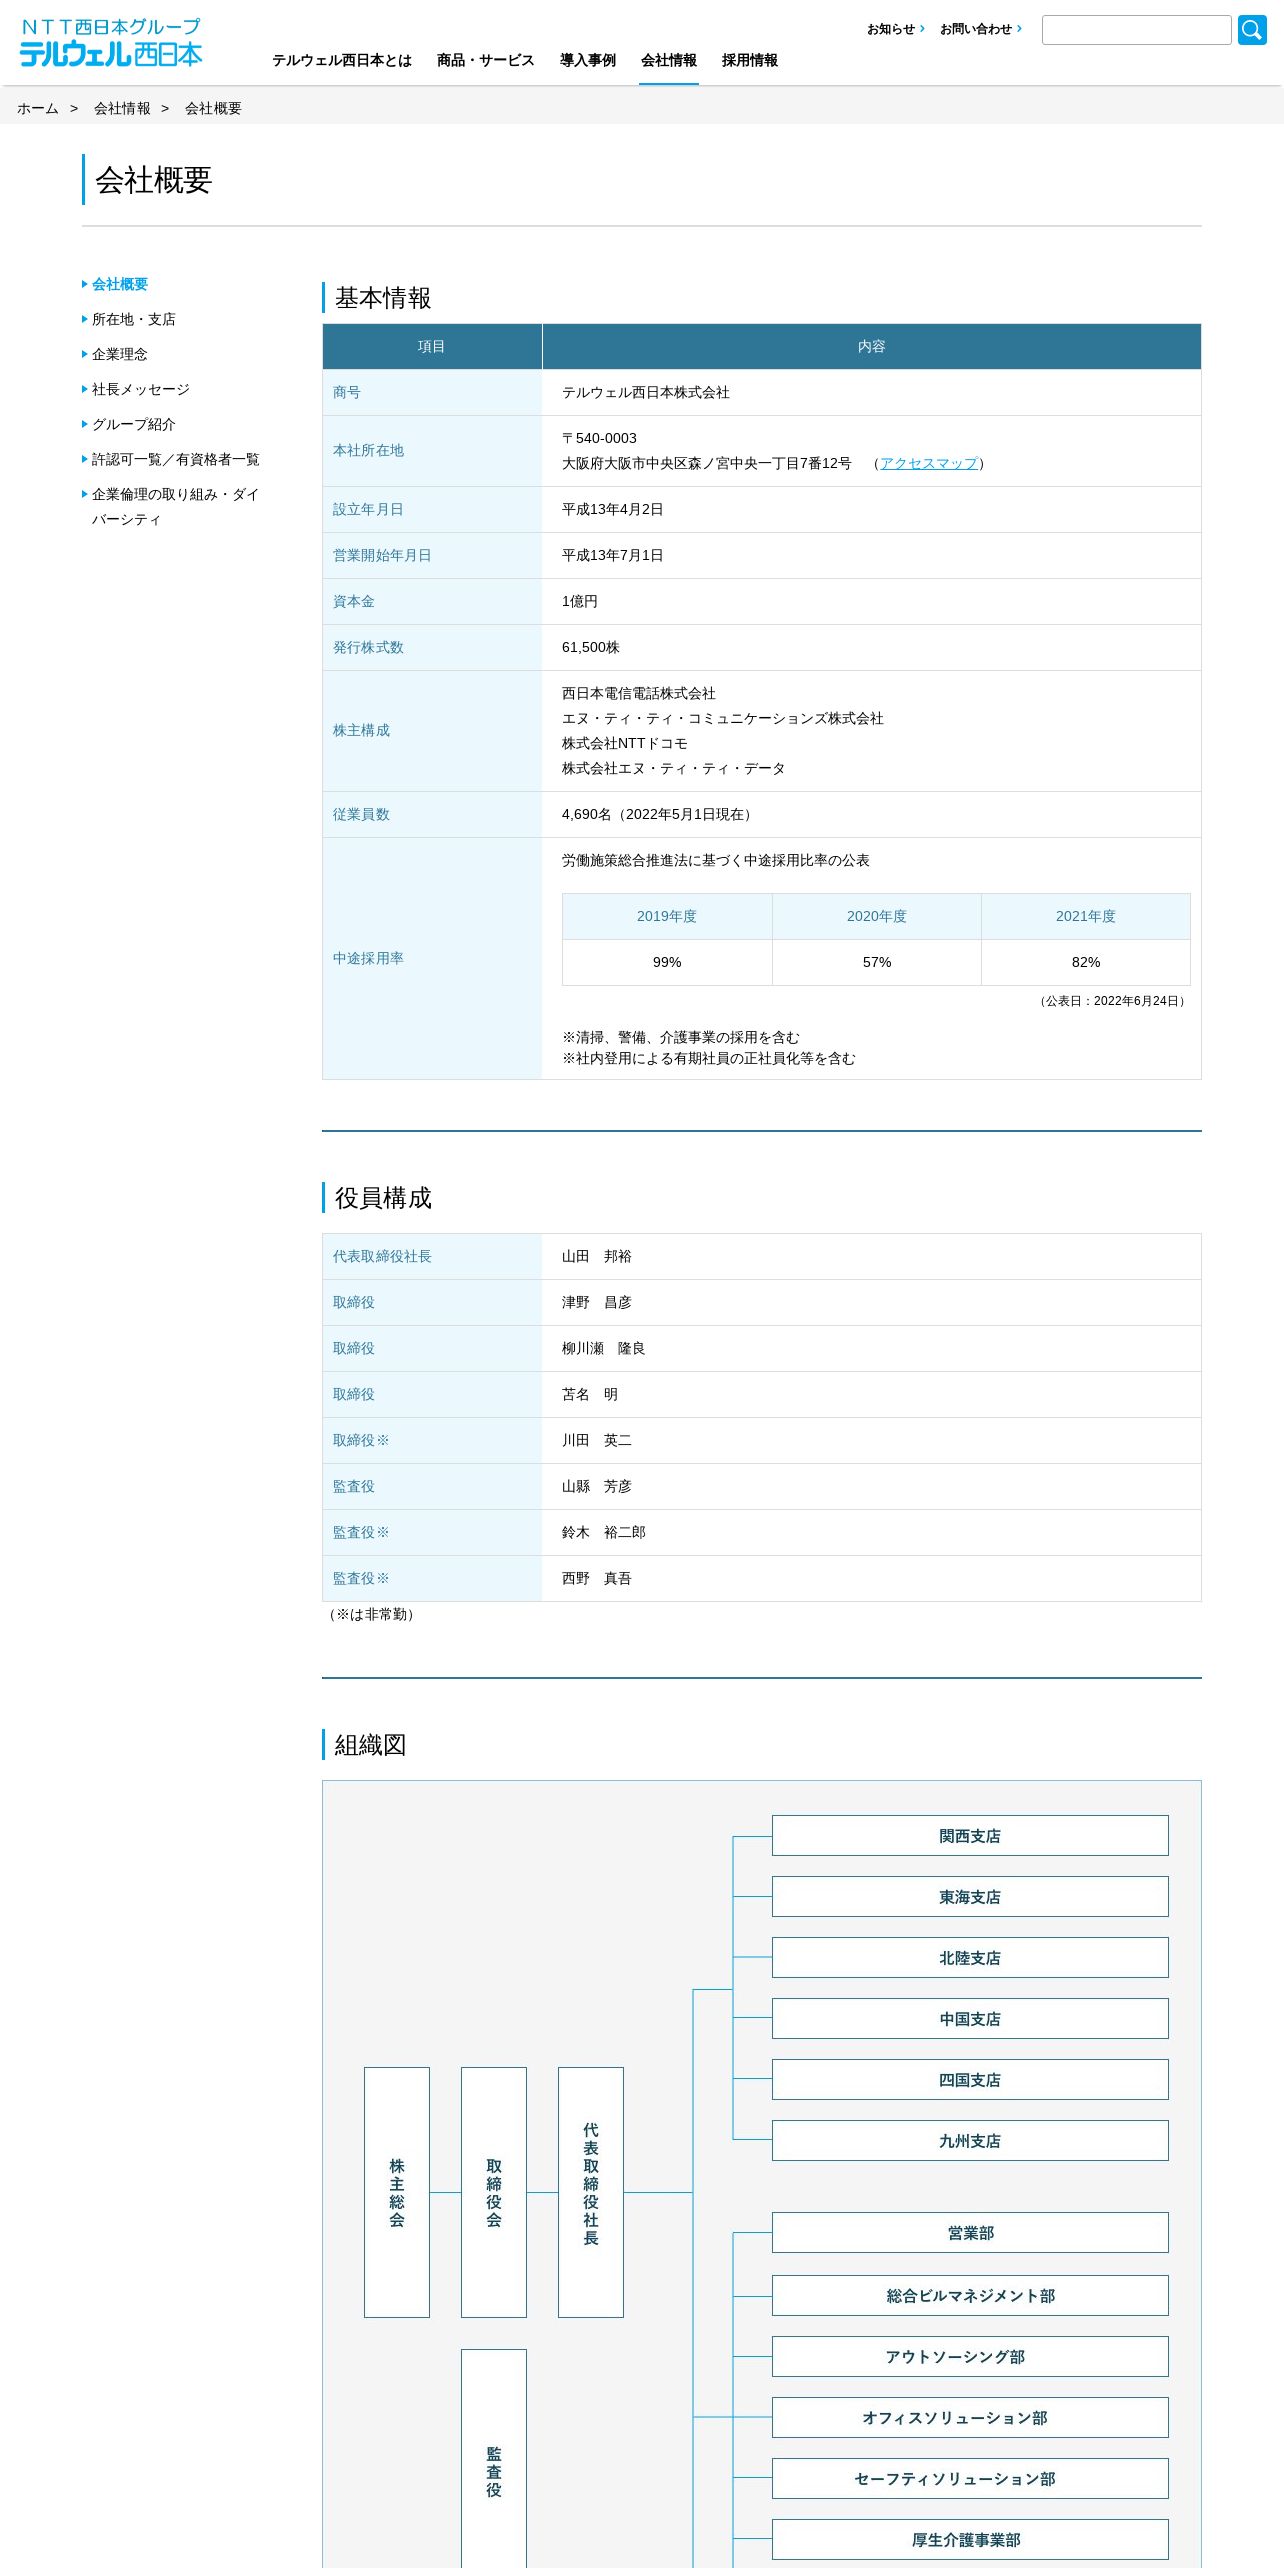Open 商品・サービス menu
This screenshot has height=2568, width=1284.
485,60
